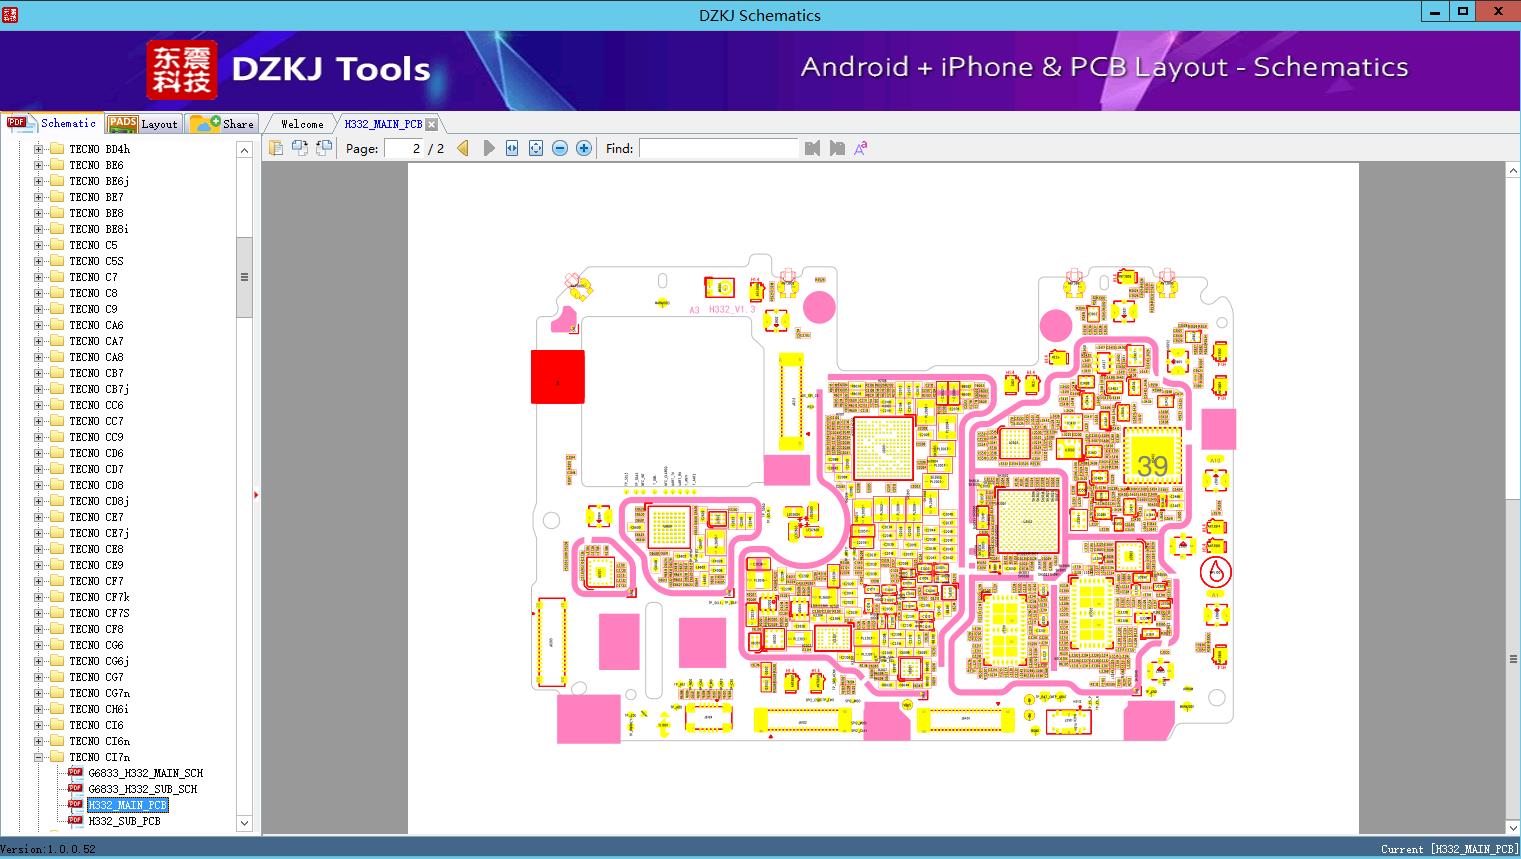Select the TECNO CA6 tree row
Image resolution: width=1521 pixels, height=859 pixels.
click(96, 325)
